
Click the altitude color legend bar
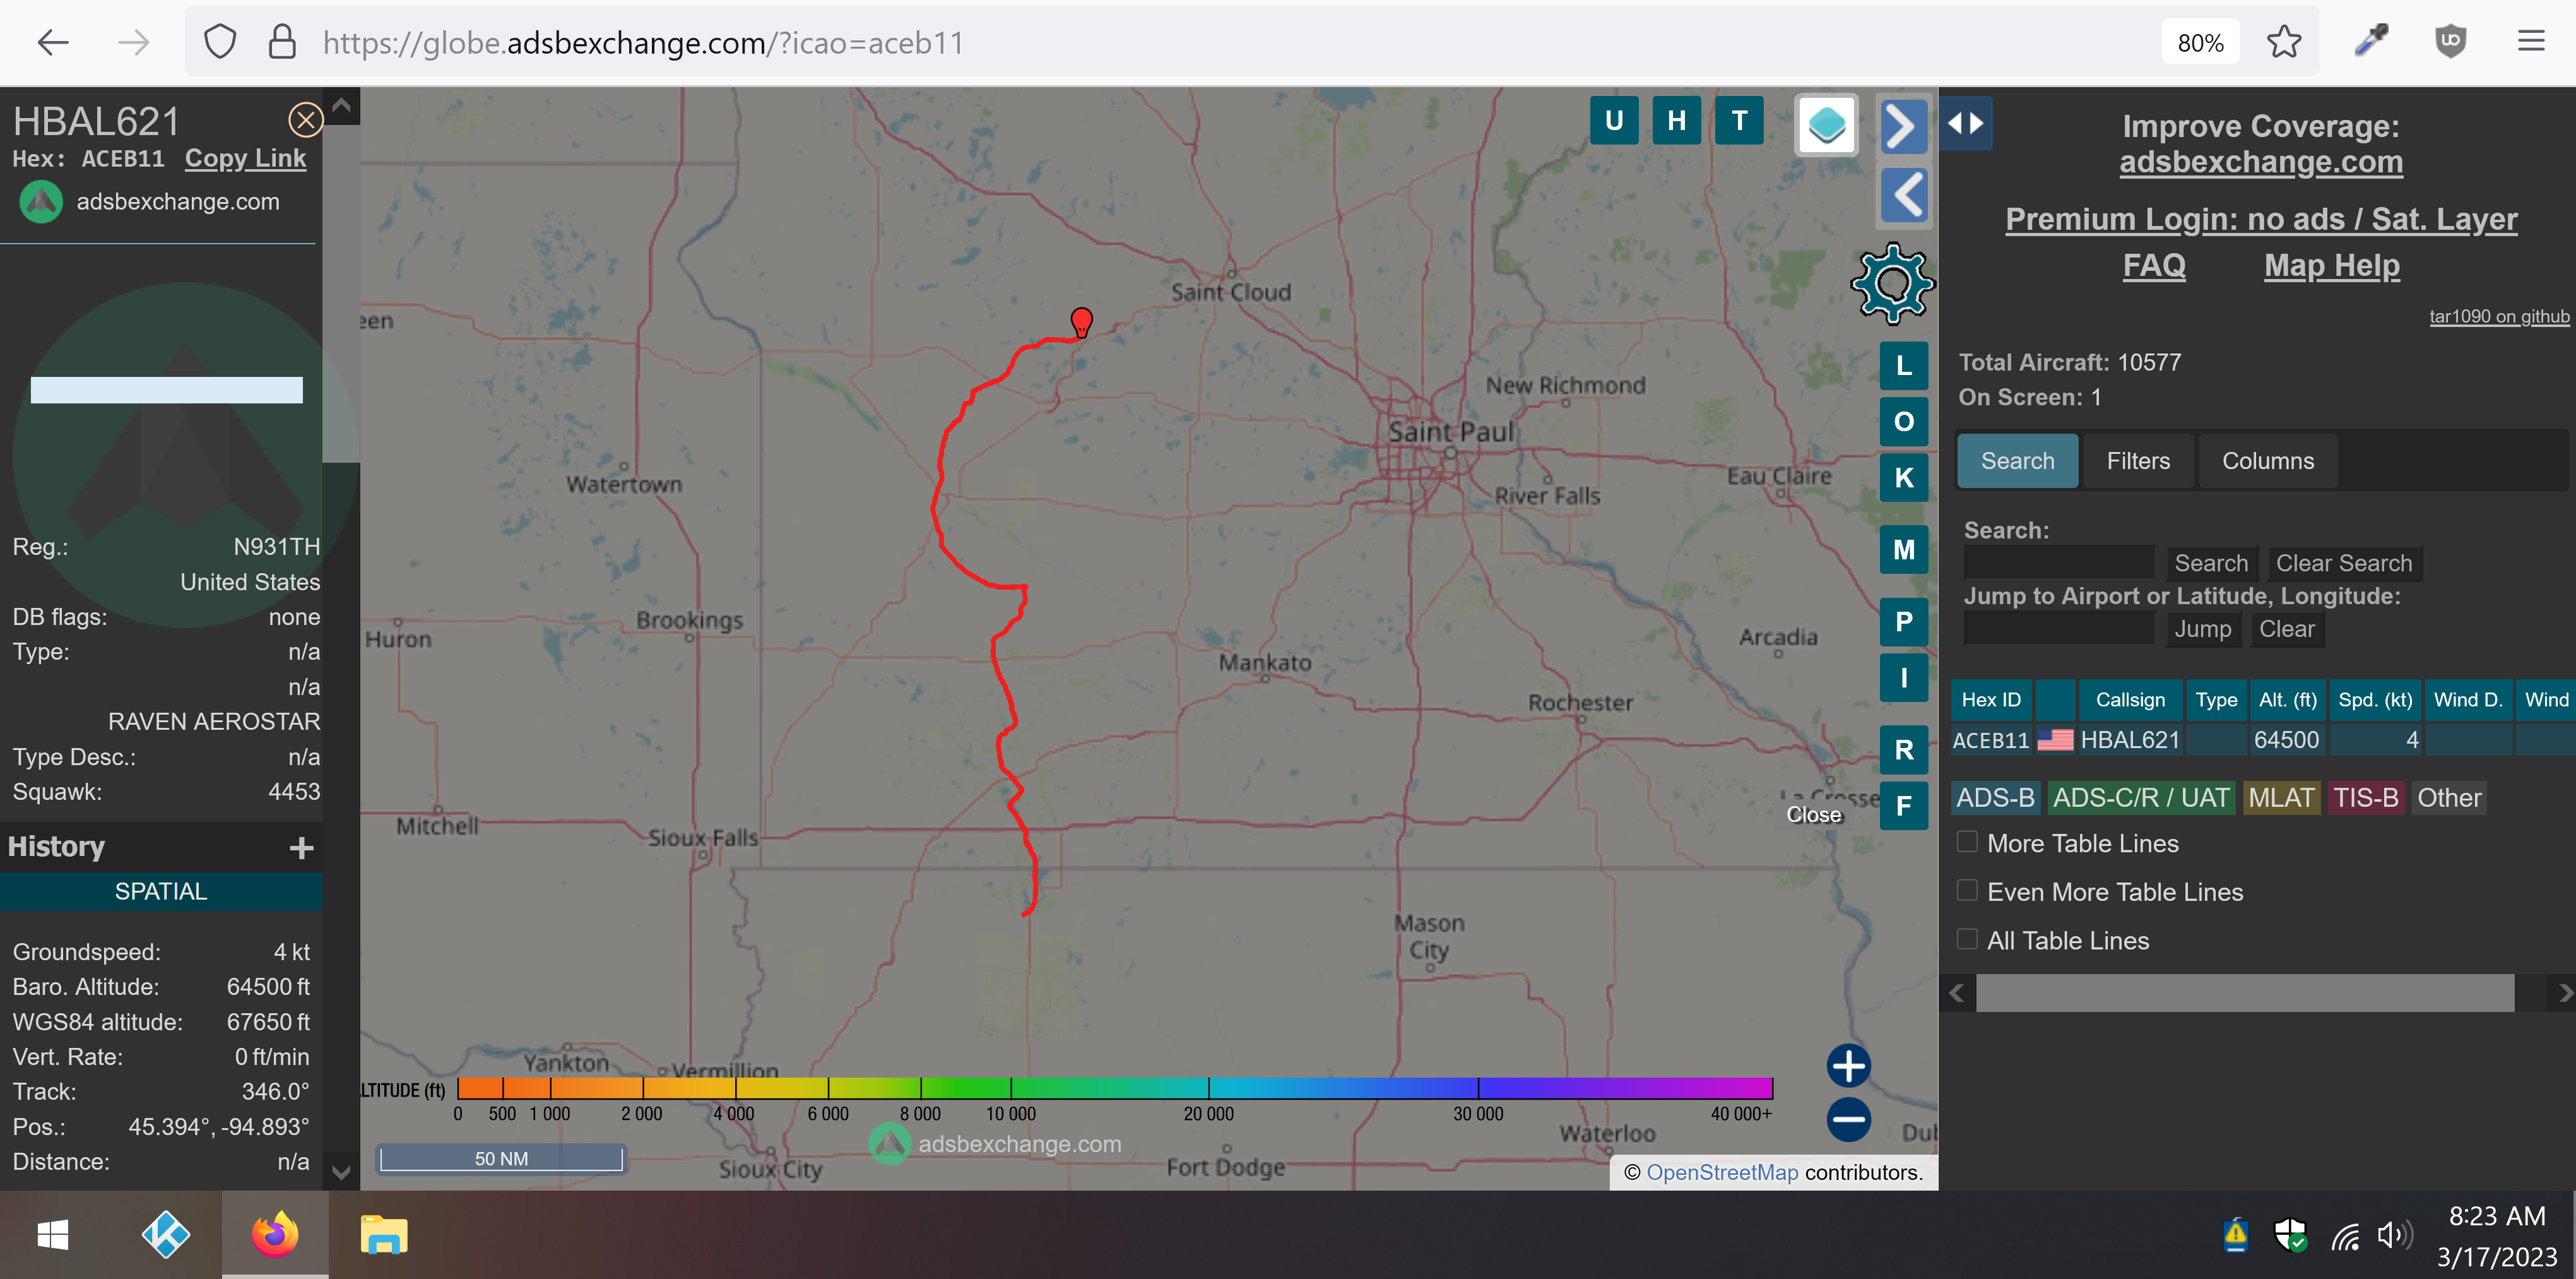(x=1115, y=1088)
